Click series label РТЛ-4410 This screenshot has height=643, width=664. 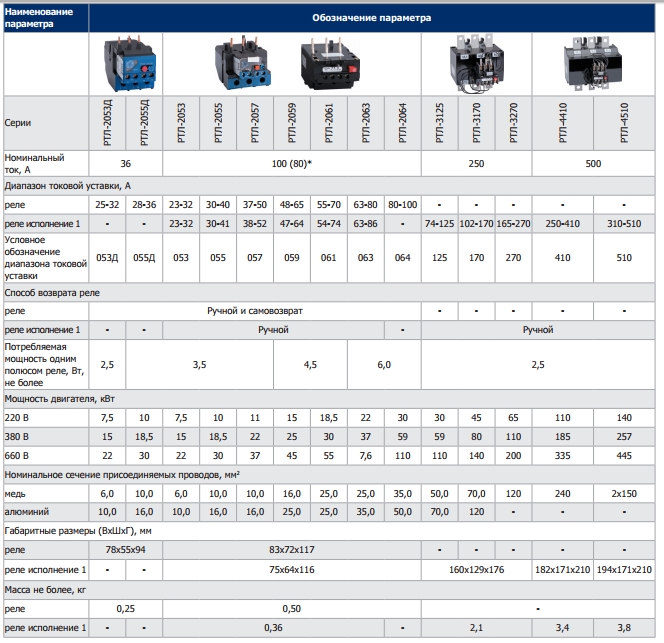tap(563, 123)
